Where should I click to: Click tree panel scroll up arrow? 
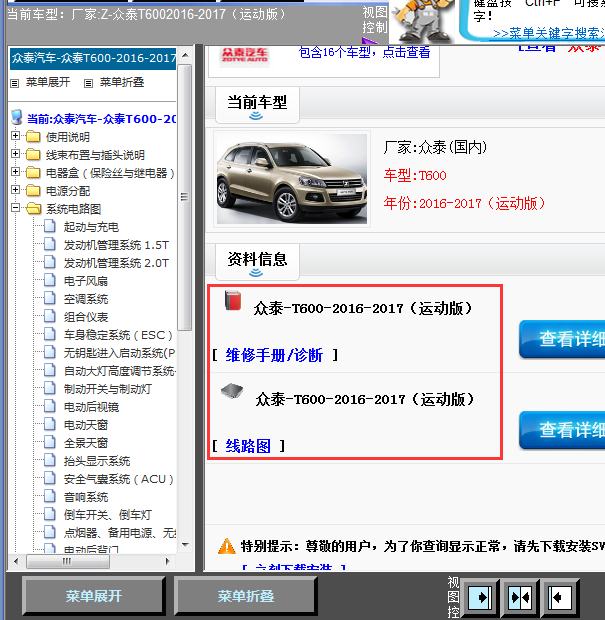(185, 55)
